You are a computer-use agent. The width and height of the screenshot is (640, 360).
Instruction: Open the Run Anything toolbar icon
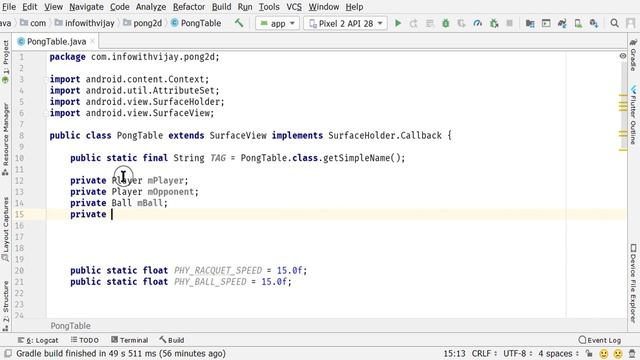[x=546, y=24]
